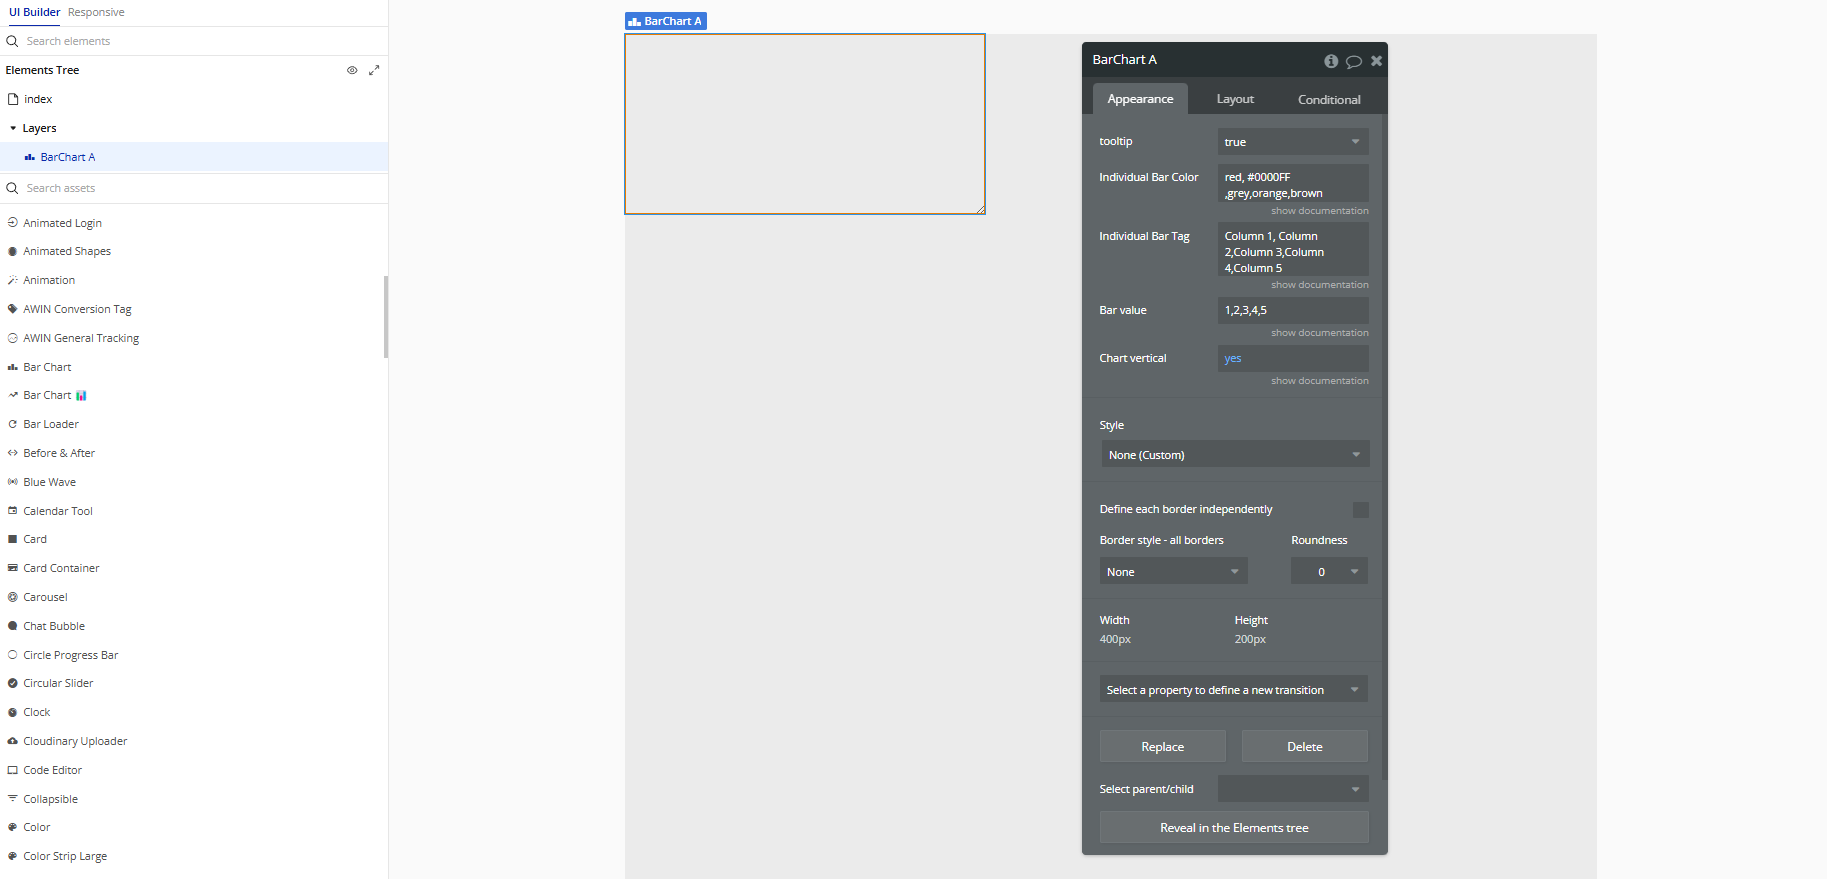Select the Clock element icon
The image size is (1827, 879).
[x=13, y=712]
